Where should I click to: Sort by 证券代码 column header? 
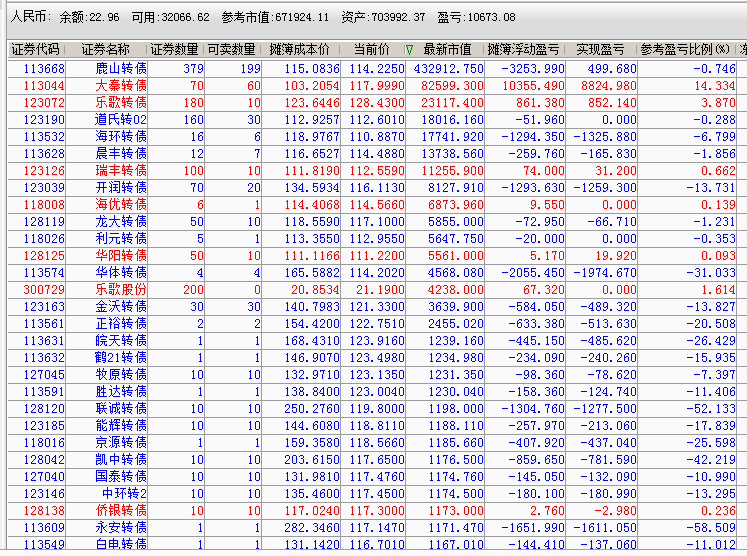pos(35,50)
